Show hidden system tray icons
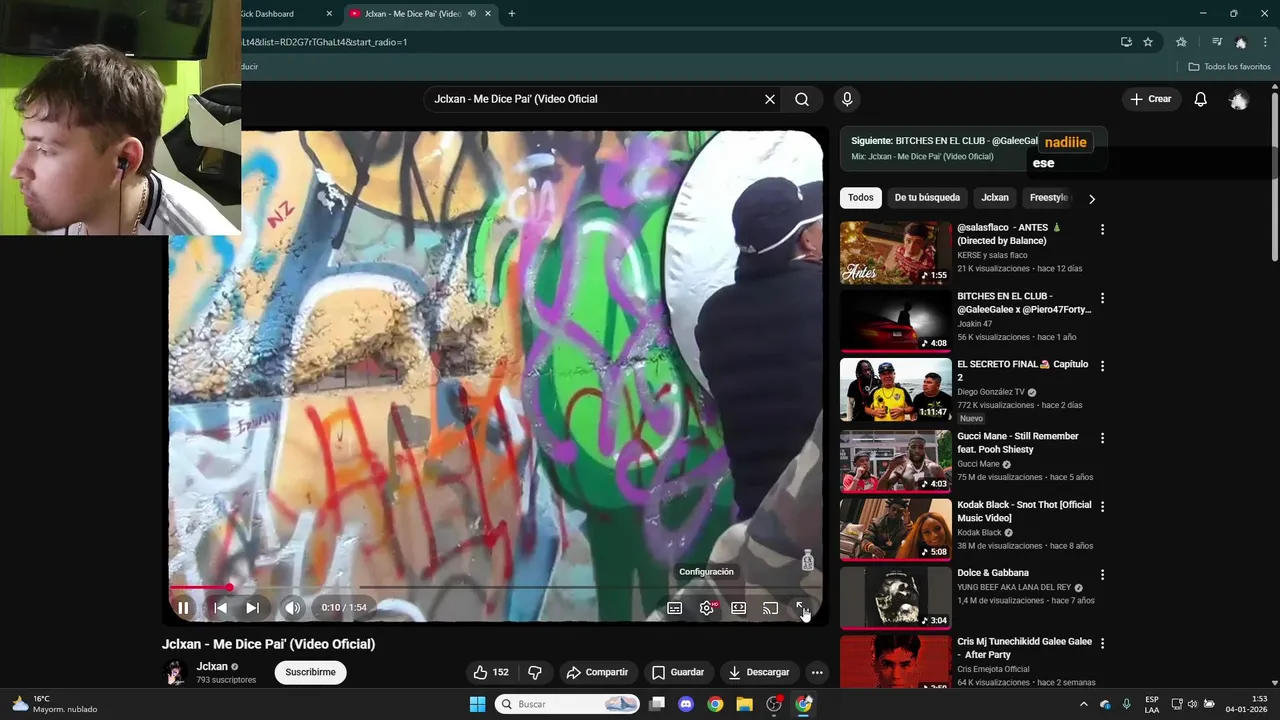 click(1083, 704)
